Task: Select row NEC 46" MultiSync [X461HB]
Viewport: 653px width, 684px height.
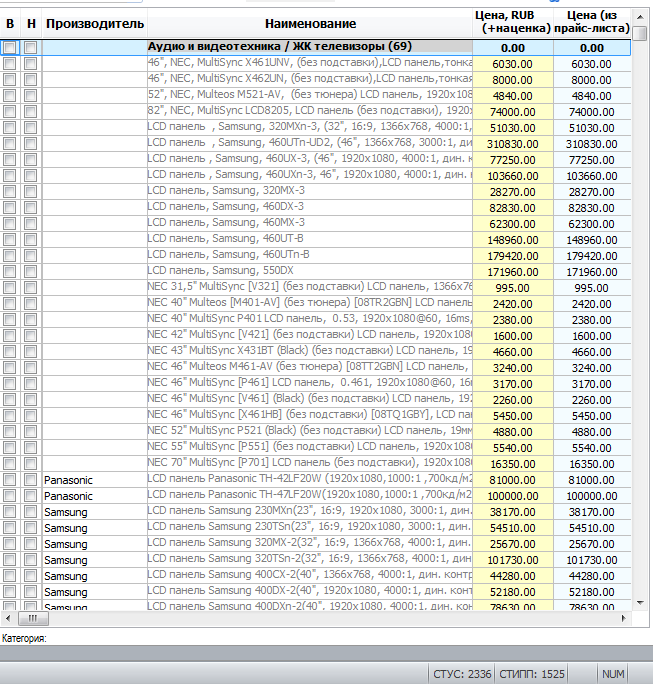Action: pyautogui.click(x=315, y=416)
